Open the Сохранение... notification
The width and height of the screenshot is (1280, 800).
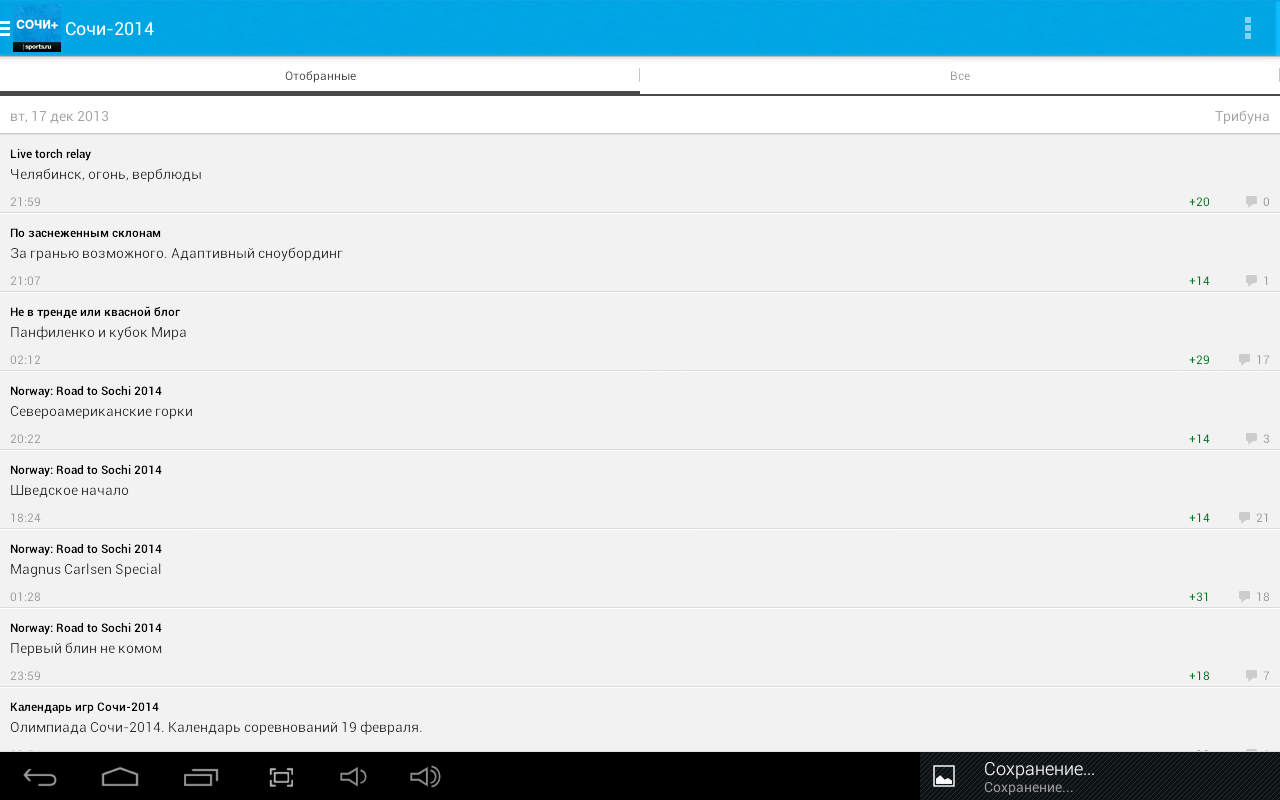[x=1100, y=776]
